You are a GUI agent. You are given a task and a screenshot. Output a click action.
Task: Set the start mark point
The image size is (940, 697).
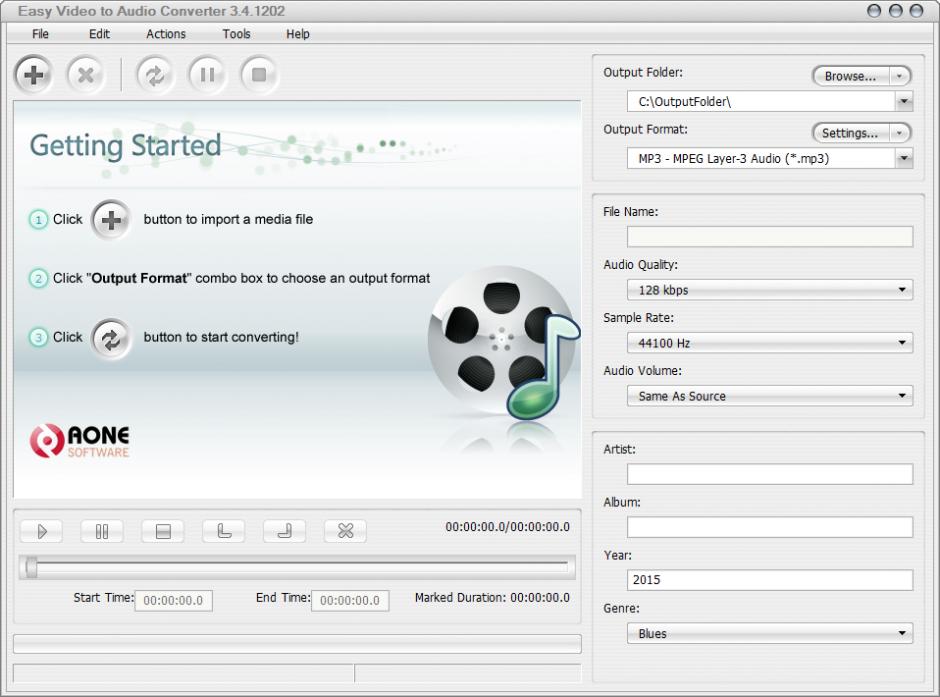coord(224,531)
